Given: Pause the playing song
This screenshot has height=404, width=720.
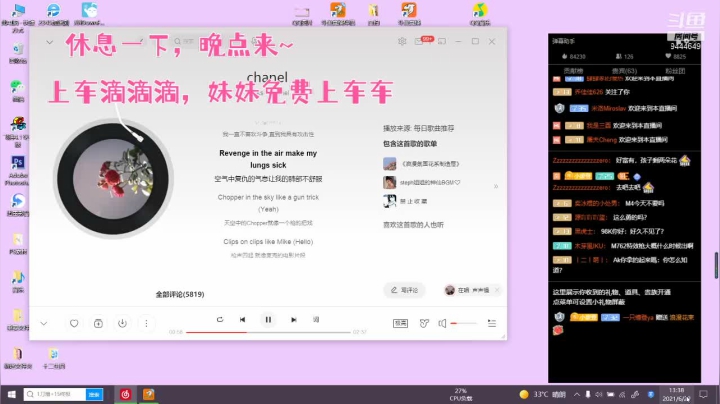Looking at the screenshot, I should (268, 320).
